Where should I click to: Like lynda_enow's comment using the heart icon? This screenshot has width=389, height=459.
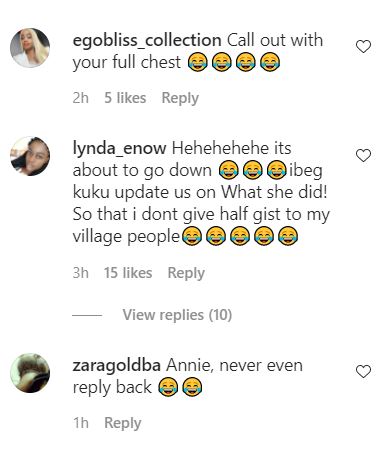(363, 155)
